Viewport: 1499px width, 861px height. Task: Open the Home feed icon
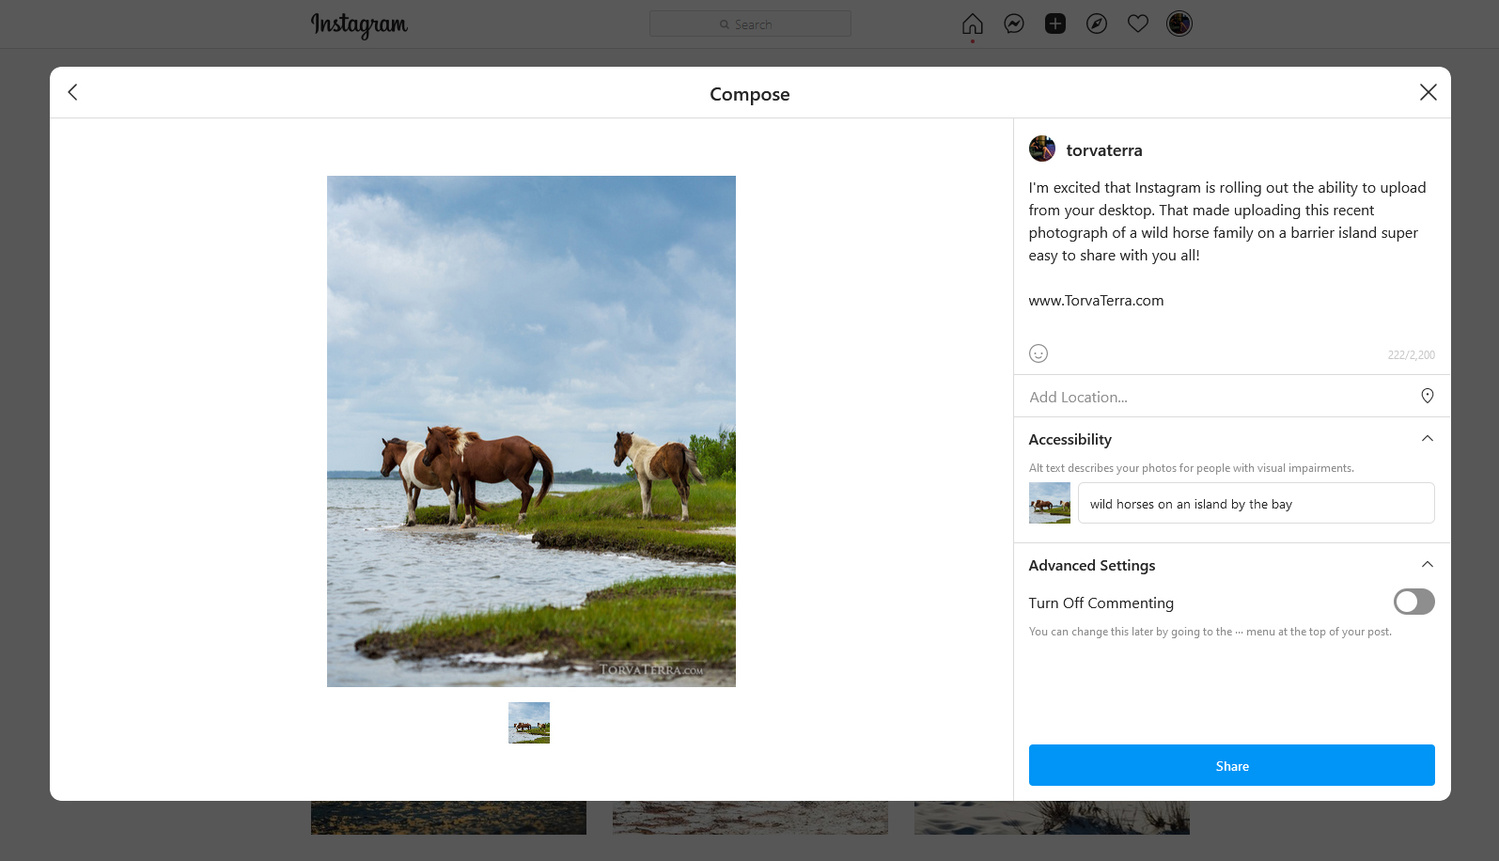pos(972,24)
